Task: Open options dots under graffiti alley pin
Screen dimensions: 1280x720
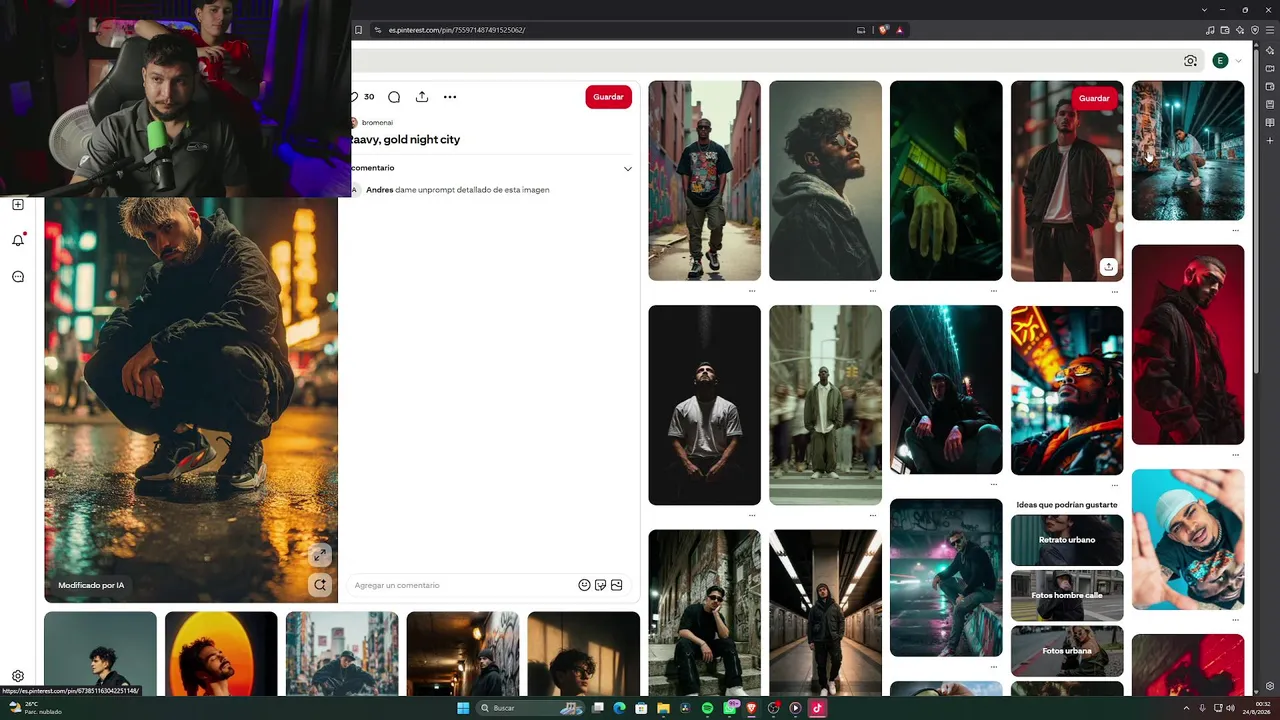Action: pyautogui.click(x=752, y=292)
